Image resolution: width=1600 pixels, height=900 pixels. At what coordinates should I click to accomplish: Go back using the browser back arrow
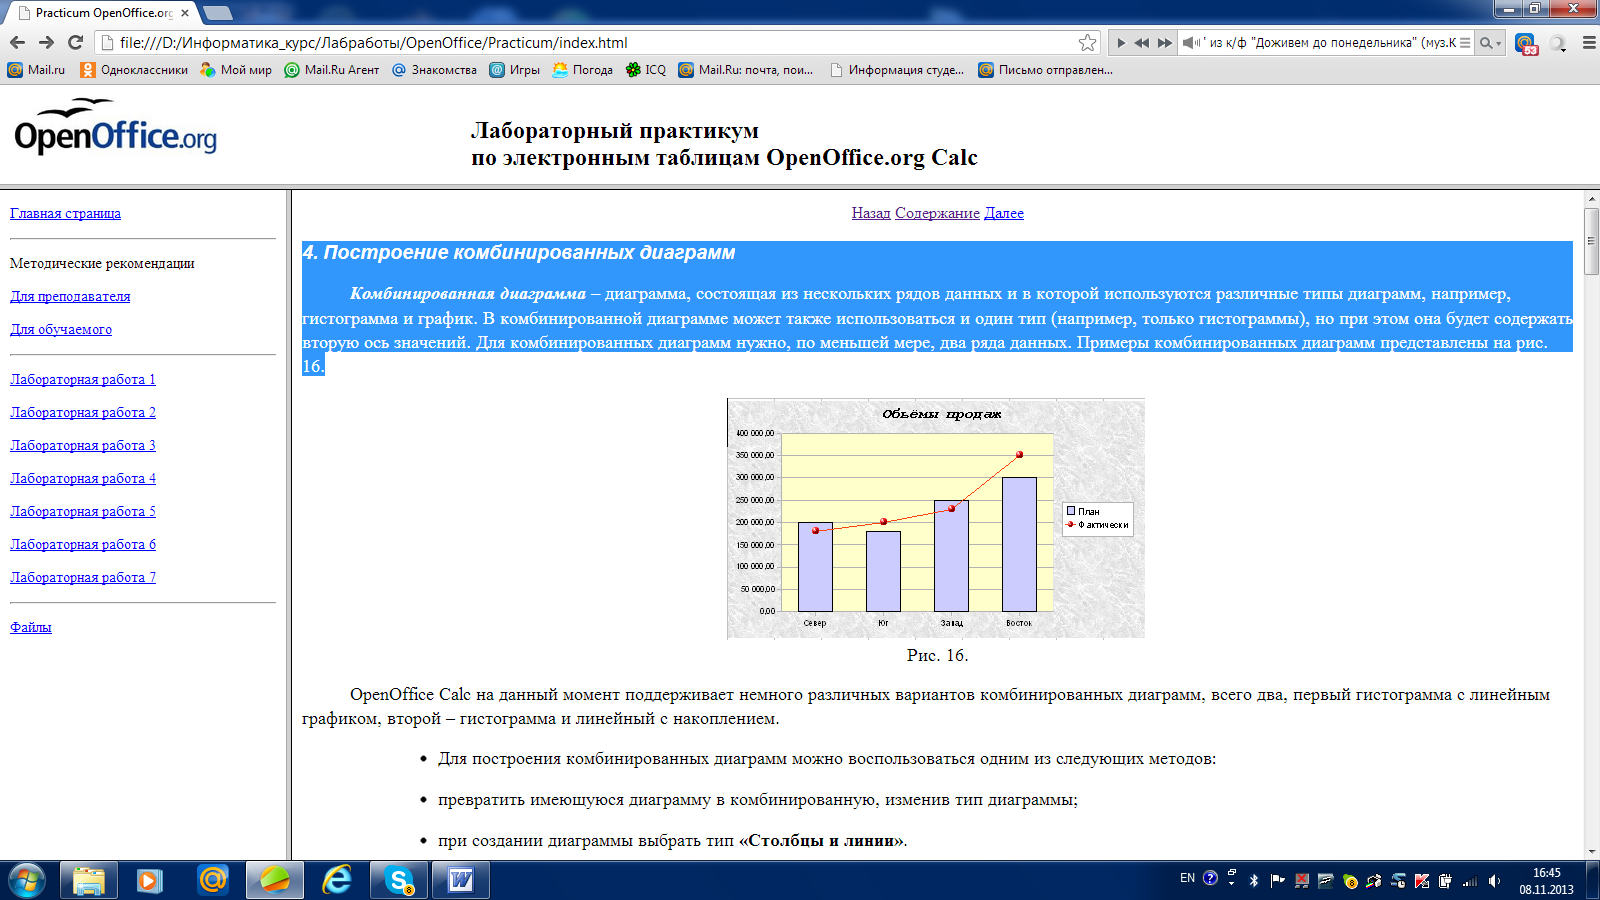pyautogui.click(x=17, y=42)
